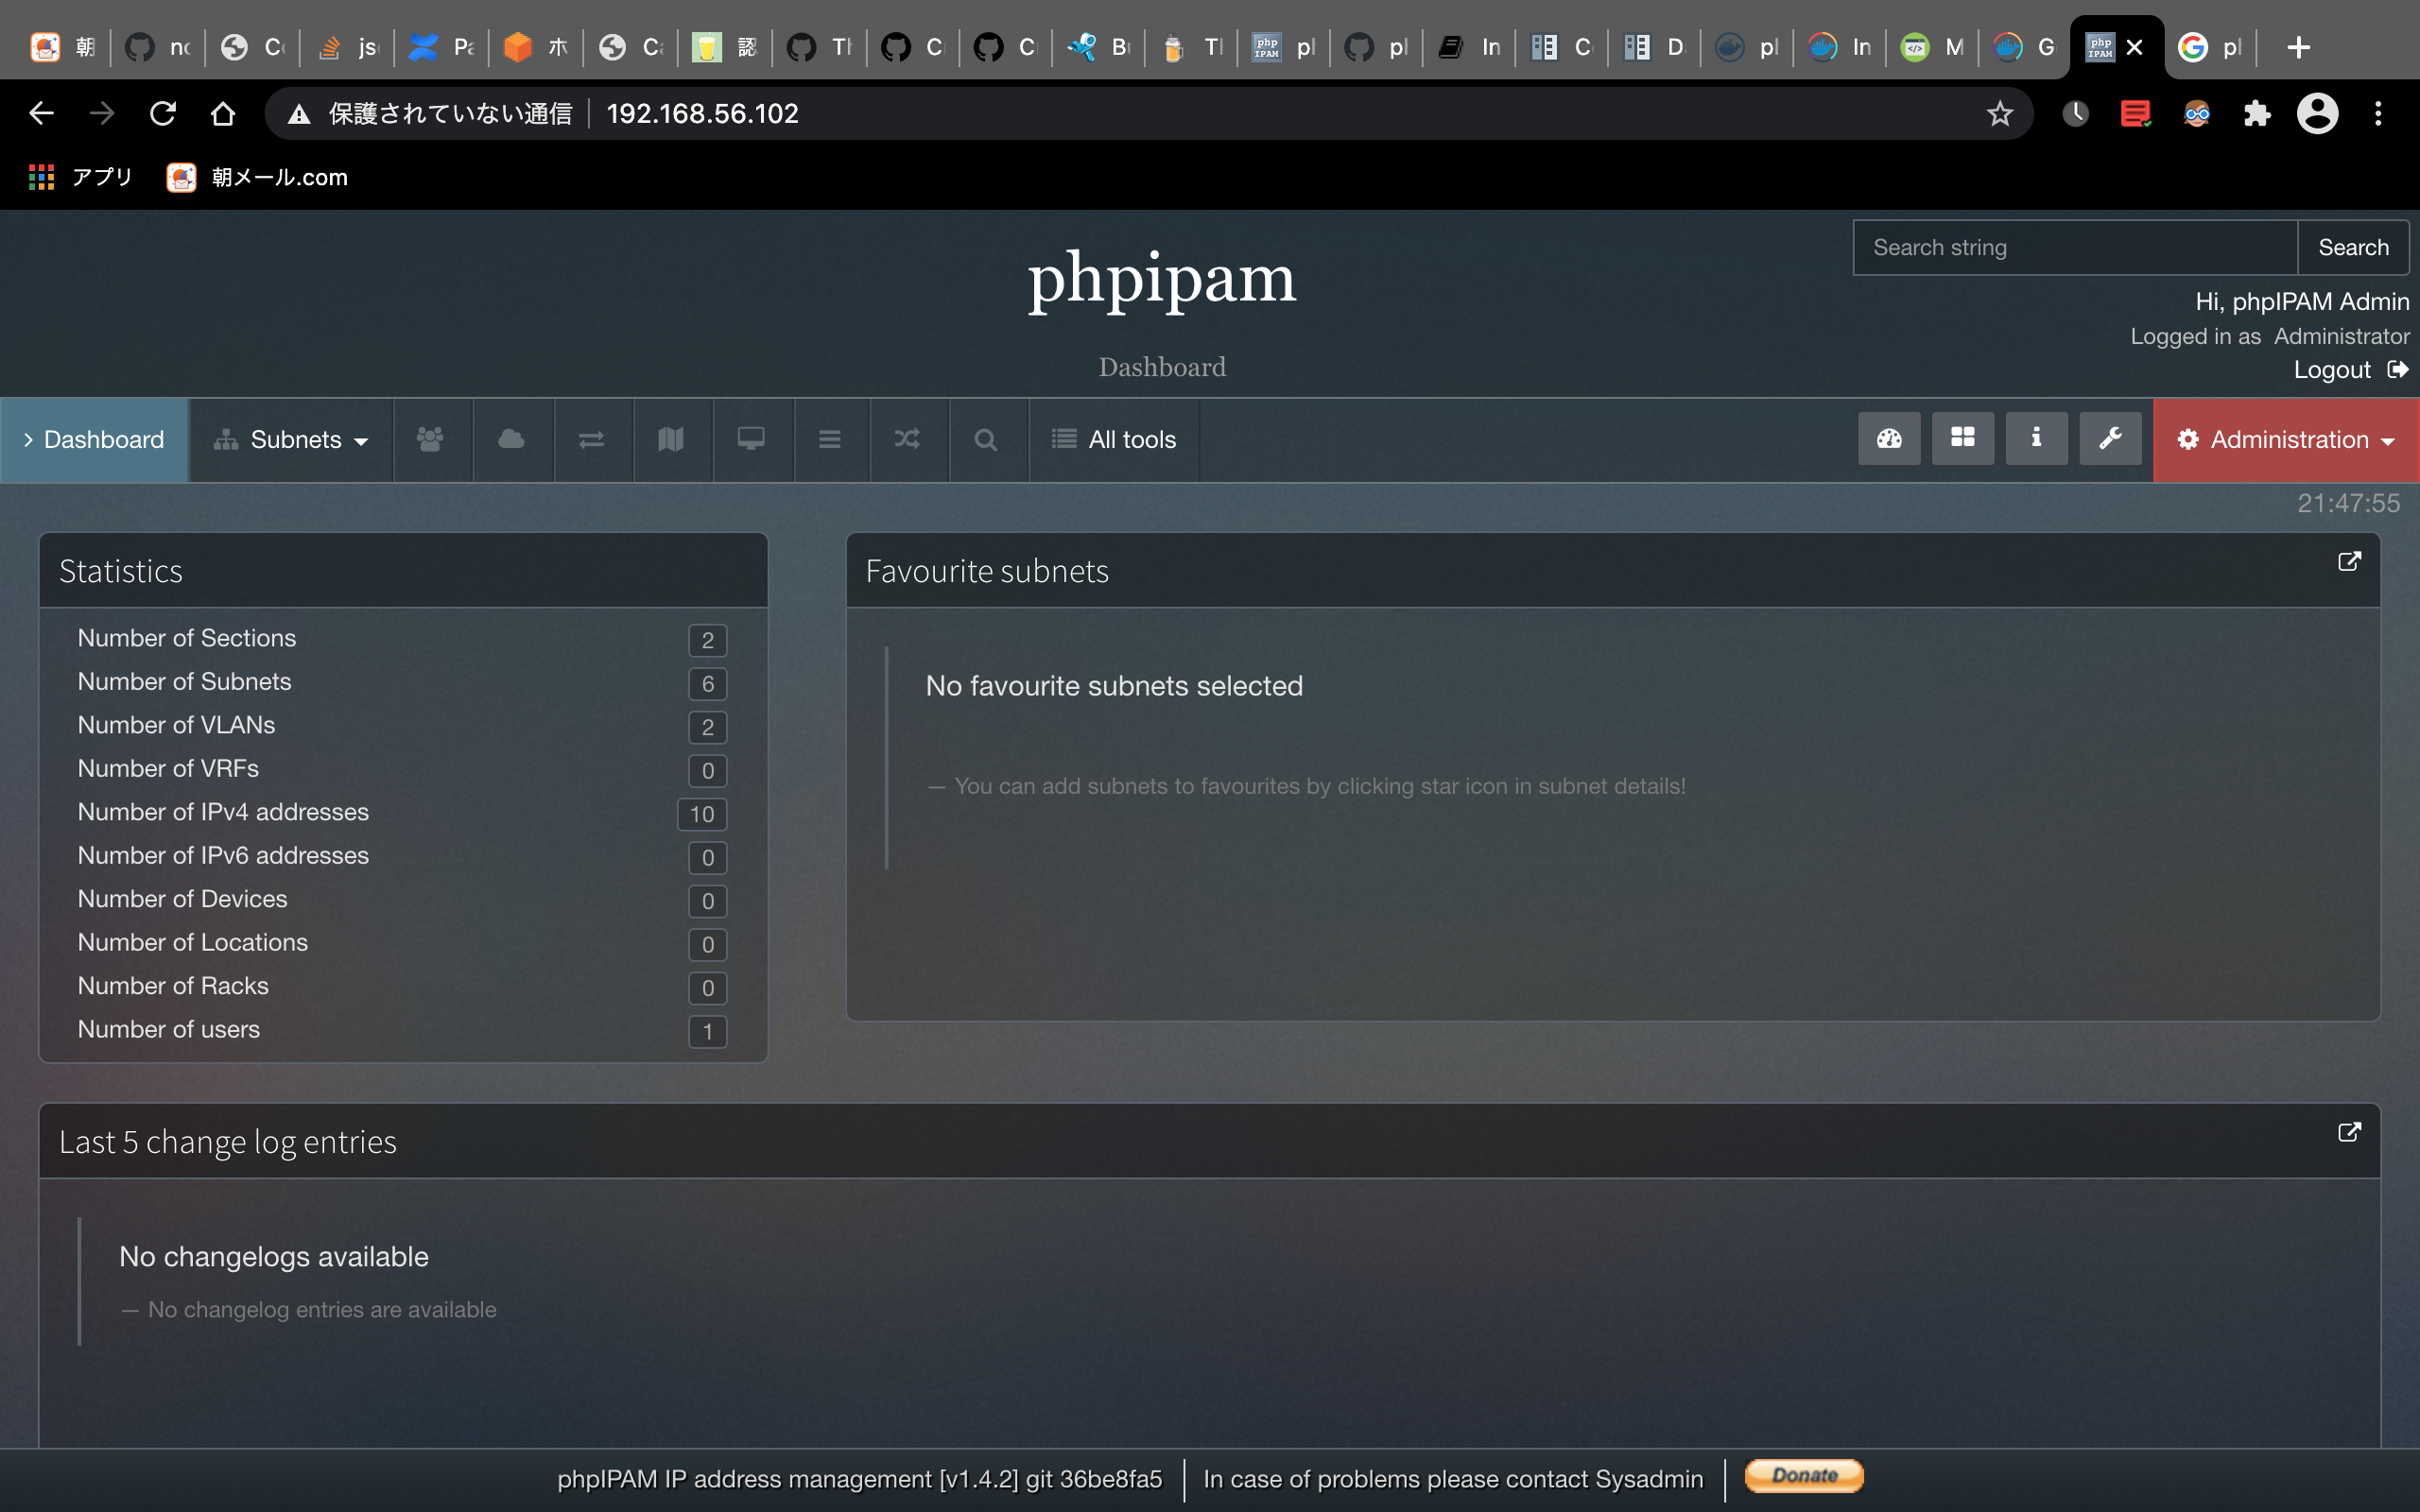Screen dimensions: 2420x1512
Task: Click Number of Locations statistic
Action: click(x=402, y=943)
